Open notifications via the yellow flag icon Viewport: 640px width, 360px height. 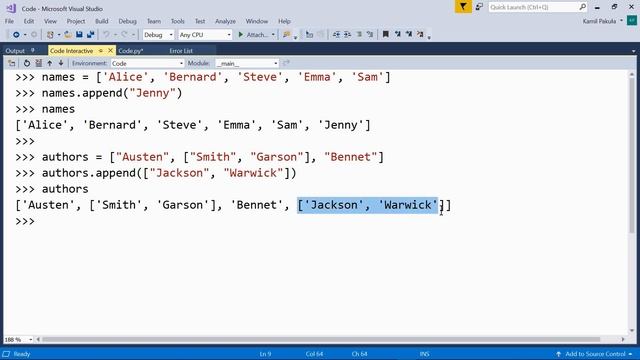[463, 7]
